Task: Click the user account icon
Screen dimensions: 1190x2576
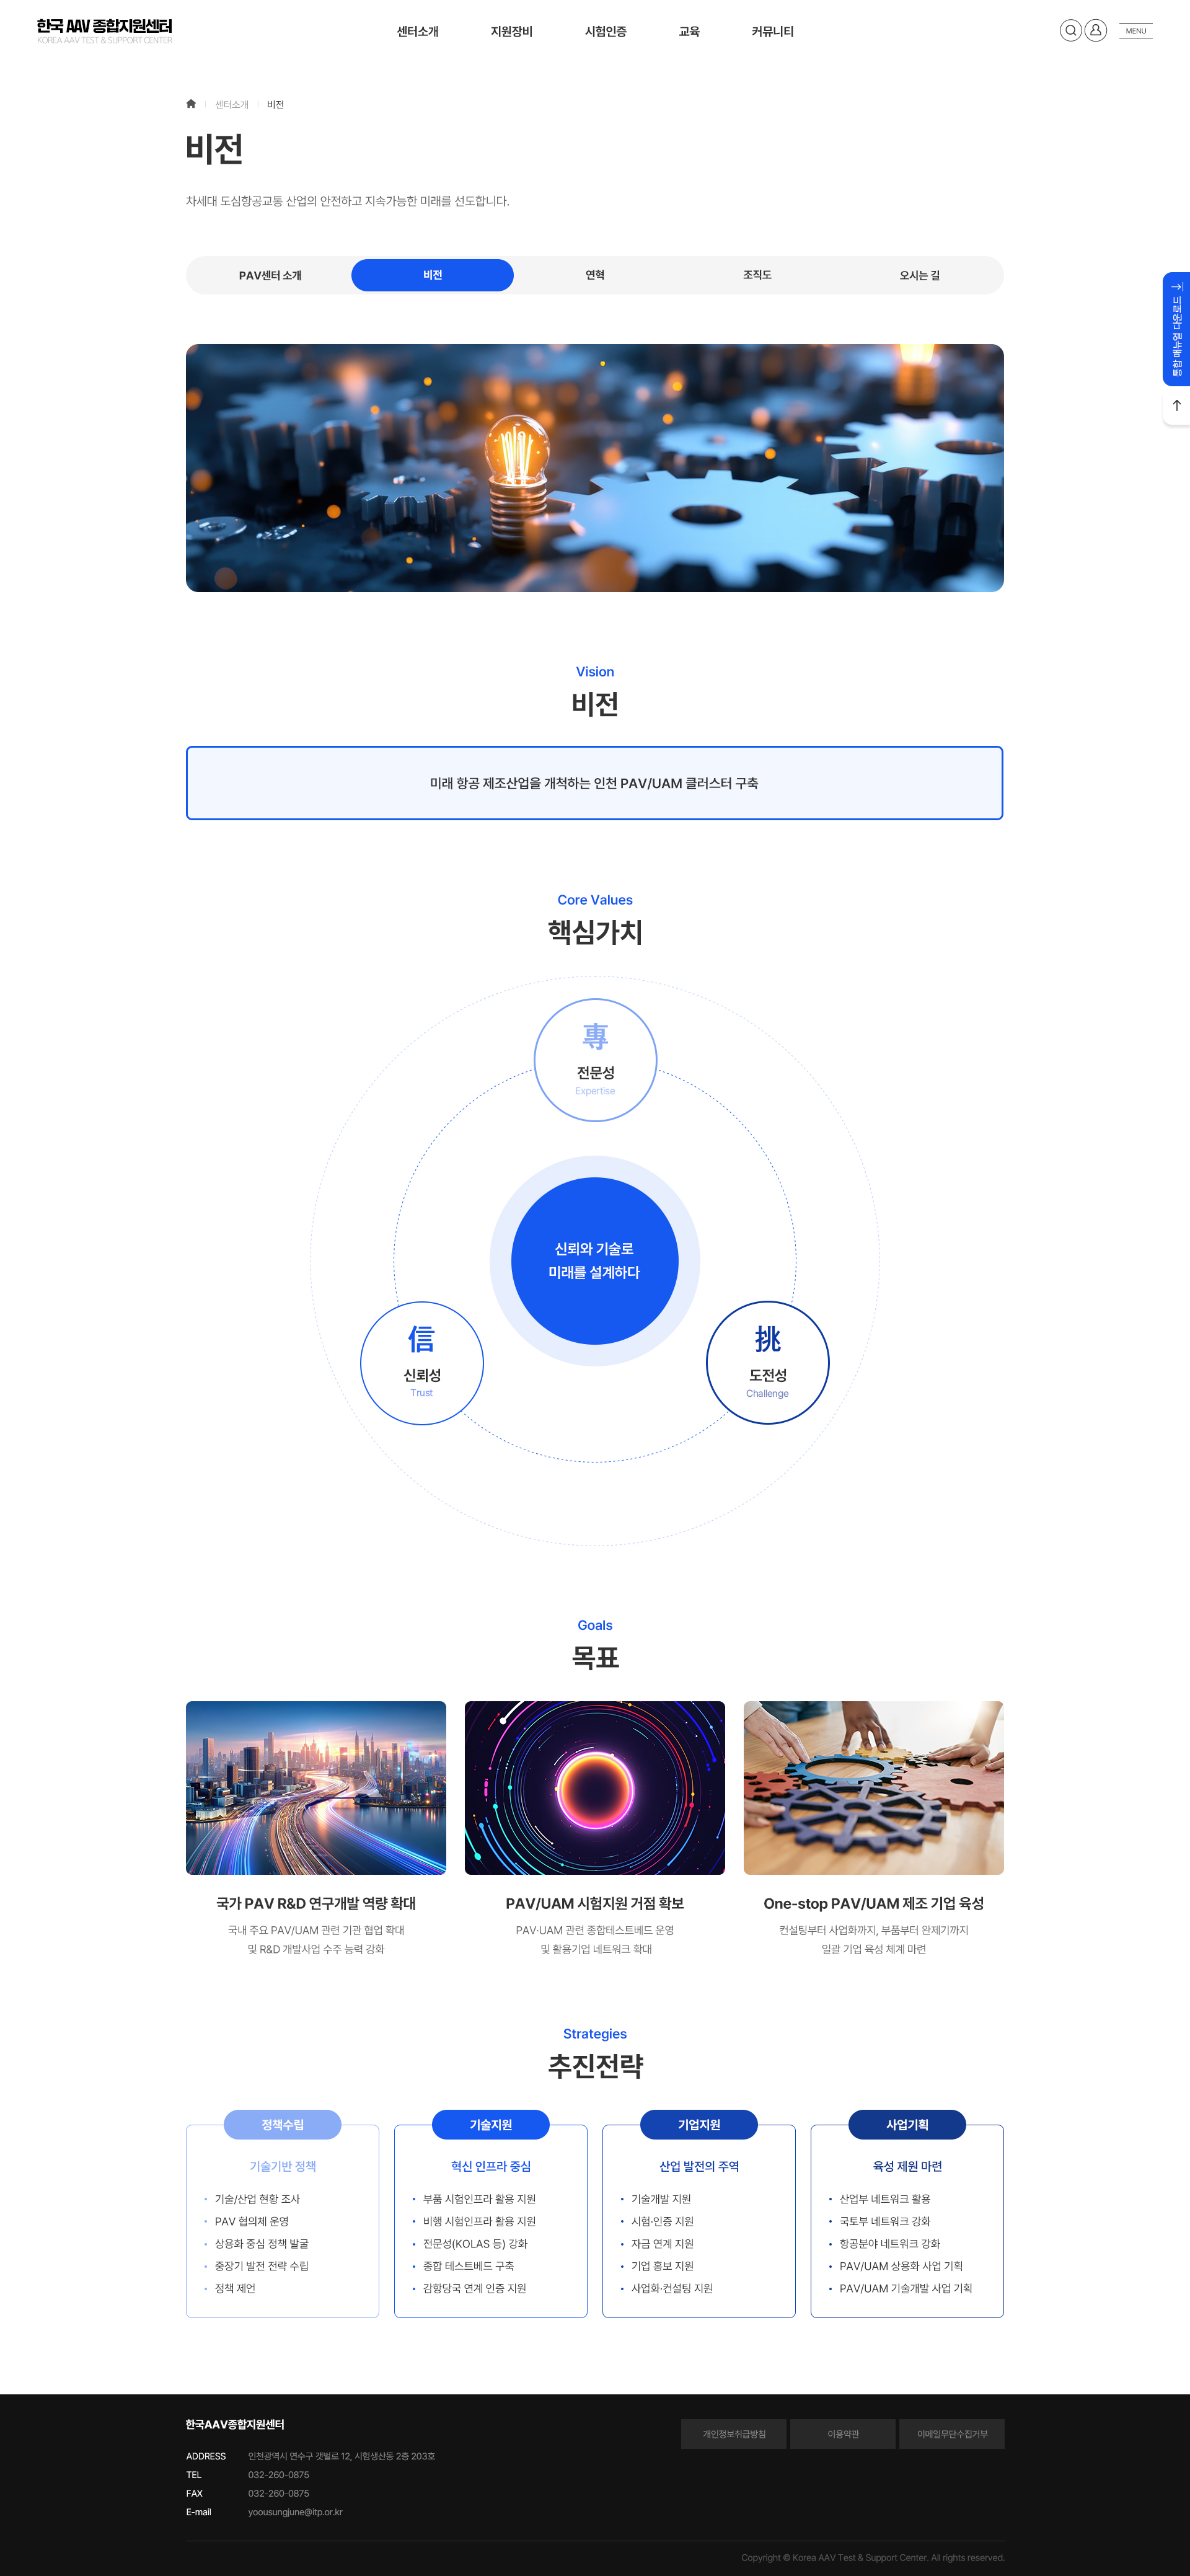Action: coord(1096,31)
